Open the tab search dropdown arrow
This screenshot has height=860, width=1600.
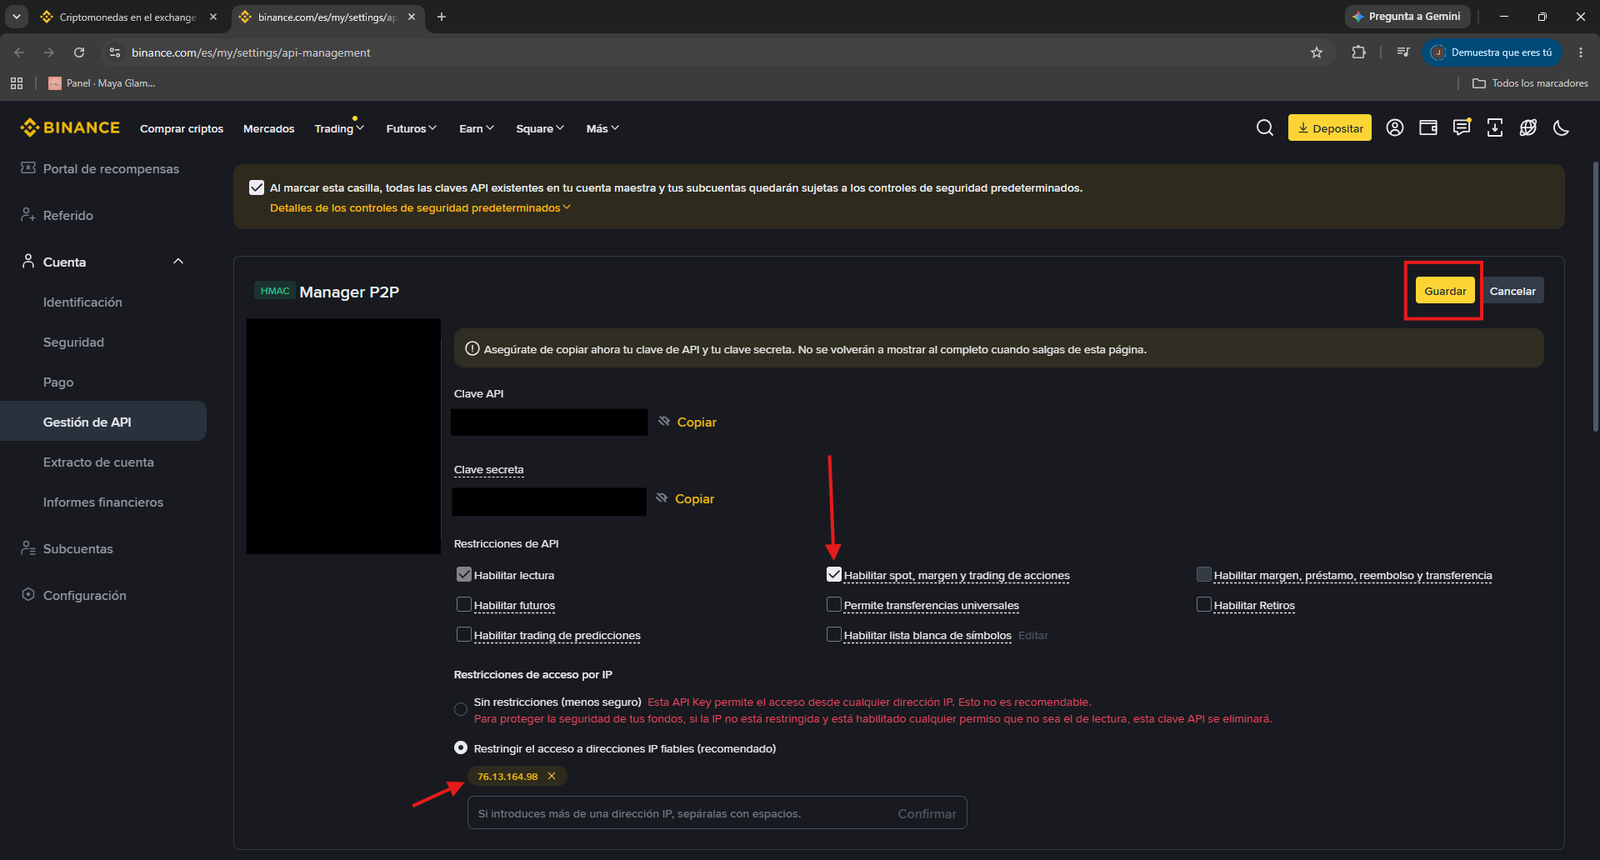pyautogui.click(x=16, y=17)
